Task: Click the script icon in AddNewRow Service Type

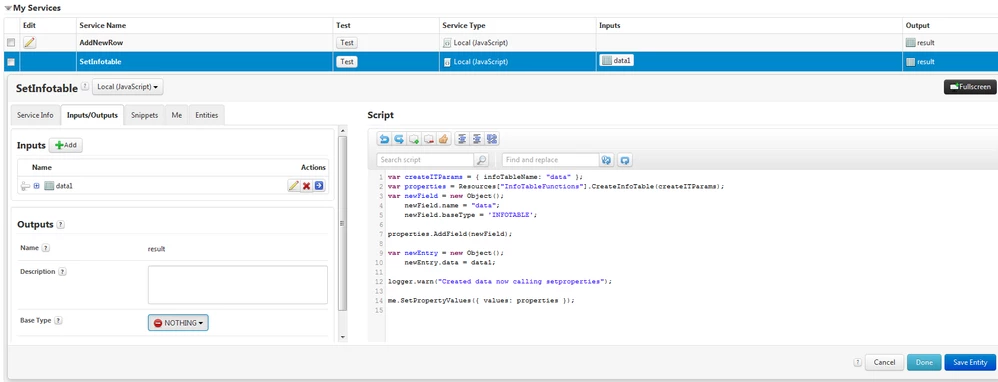Action: click(x=447, y=43)
